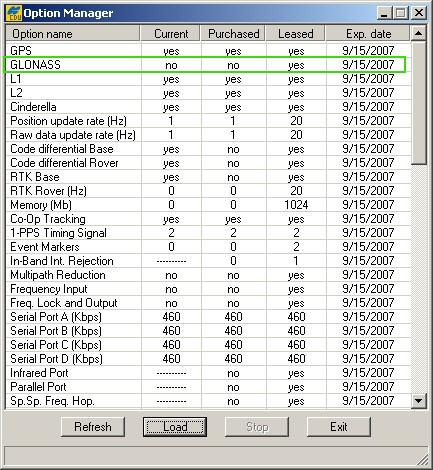Click the scrollbar up arrow

(419, 33)
